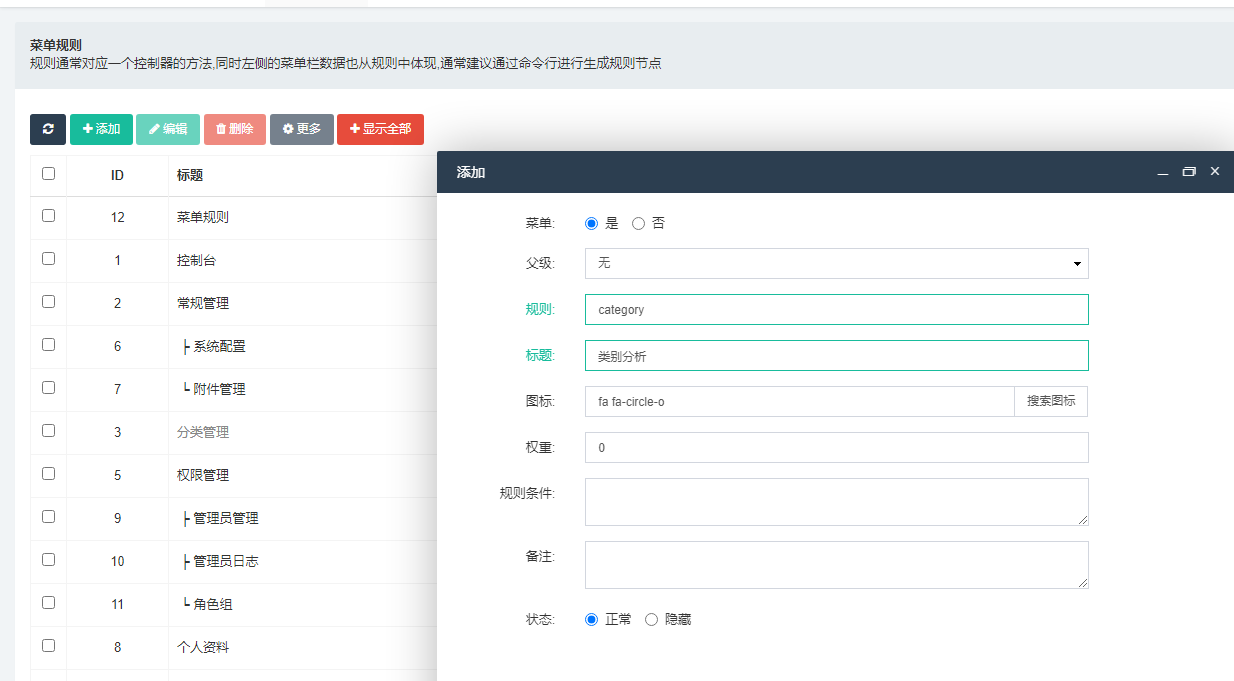Click the trash icon on 删除 button
The image size is (1234, 681).
(221, 129)
